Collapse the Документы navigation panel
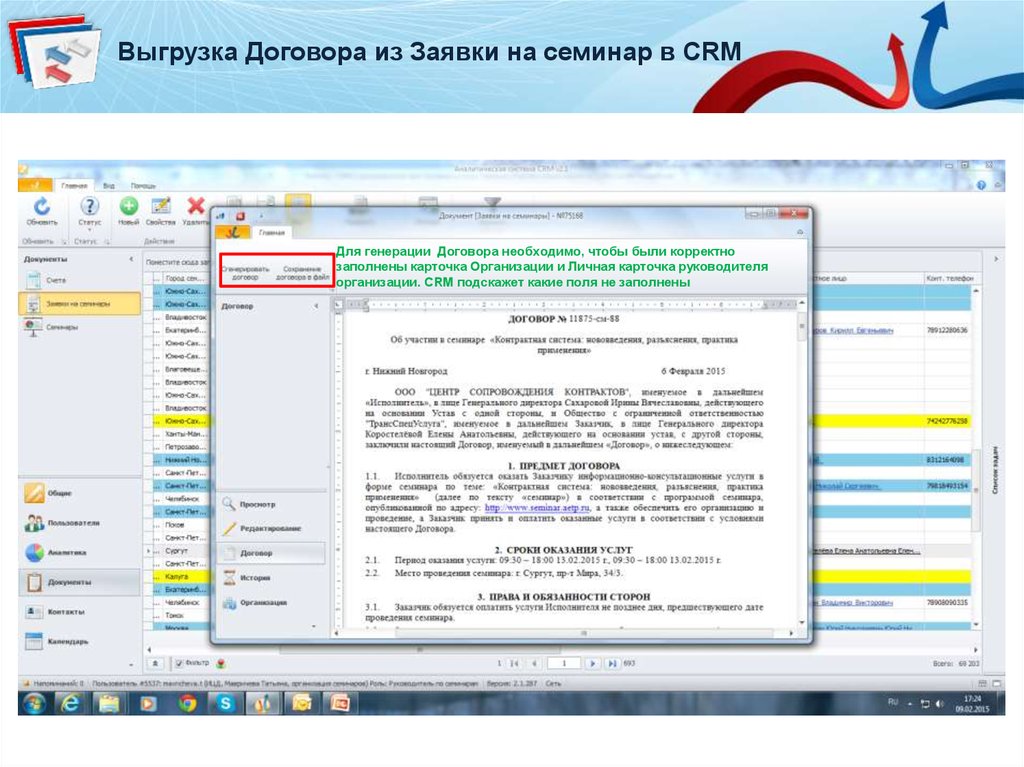Viewport: 1024px width, 767px height. click(132, 260)
